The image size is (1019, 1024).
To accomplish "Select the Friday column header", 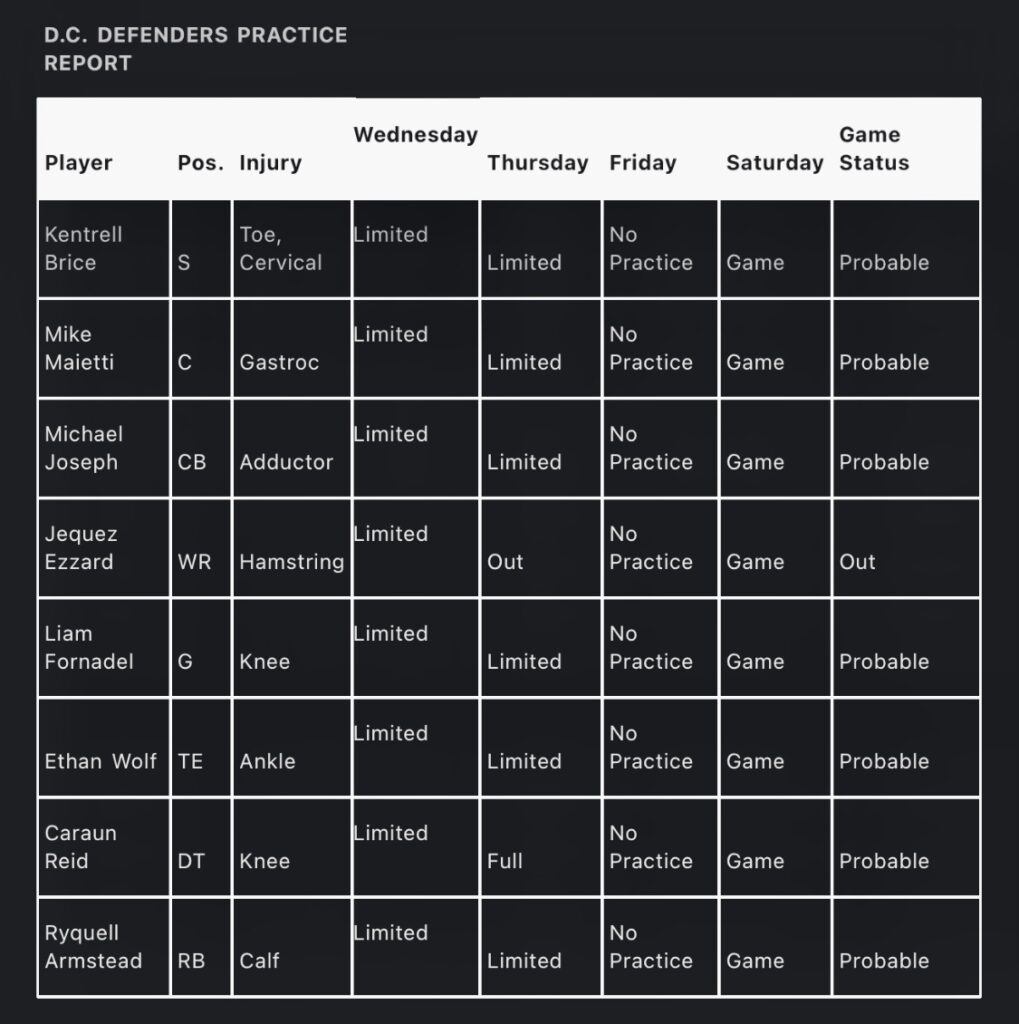I will pyautogui.click(x=642, y=163).
